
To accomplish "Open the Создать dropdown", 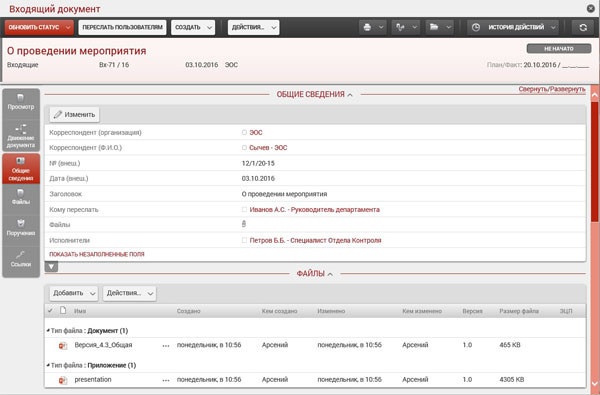I will [193, 28].
